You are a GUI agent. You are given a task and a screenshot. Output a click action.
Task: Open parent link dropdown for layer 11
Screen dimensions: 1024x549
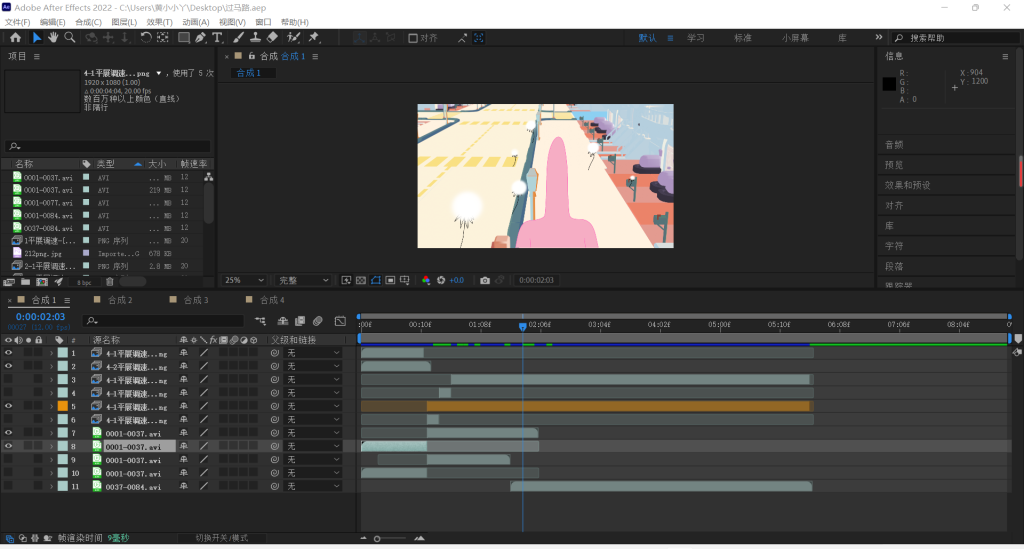pyautogui.click(x=314, y=486)
